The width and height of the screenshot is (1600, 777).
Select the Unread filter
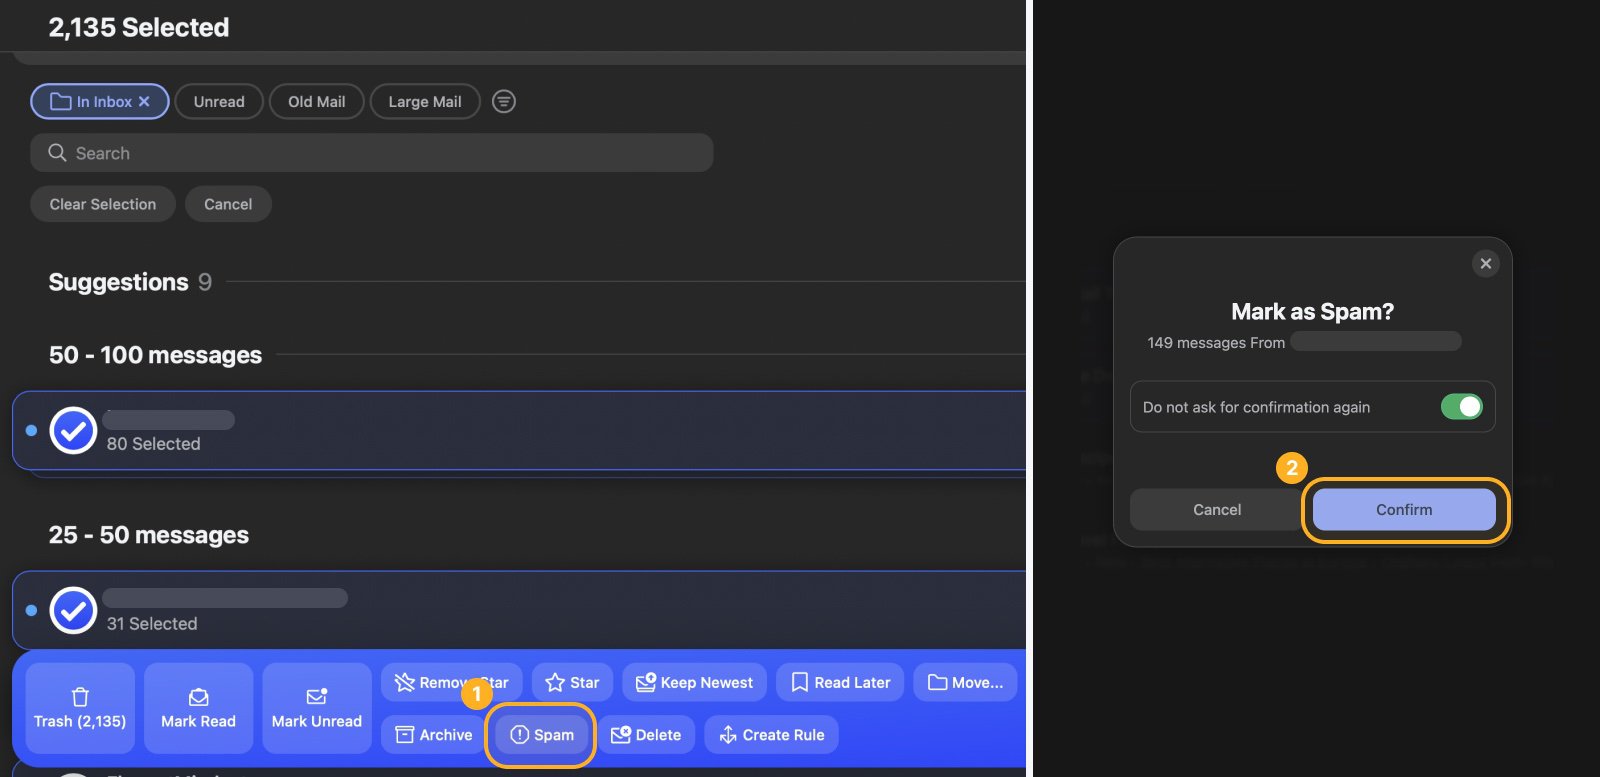point(219,102)
